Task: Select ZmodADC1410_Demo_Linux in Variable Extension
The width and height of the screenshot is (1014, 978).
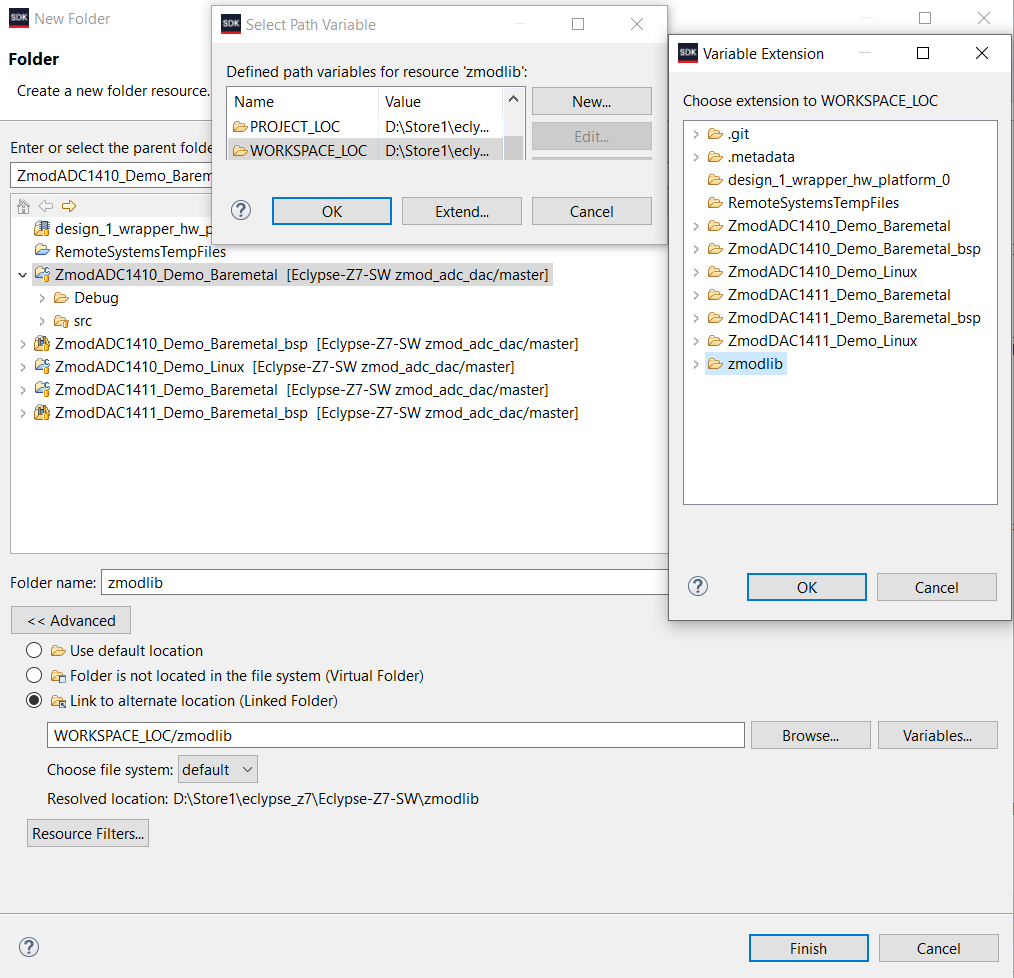Action: point(822,272)
